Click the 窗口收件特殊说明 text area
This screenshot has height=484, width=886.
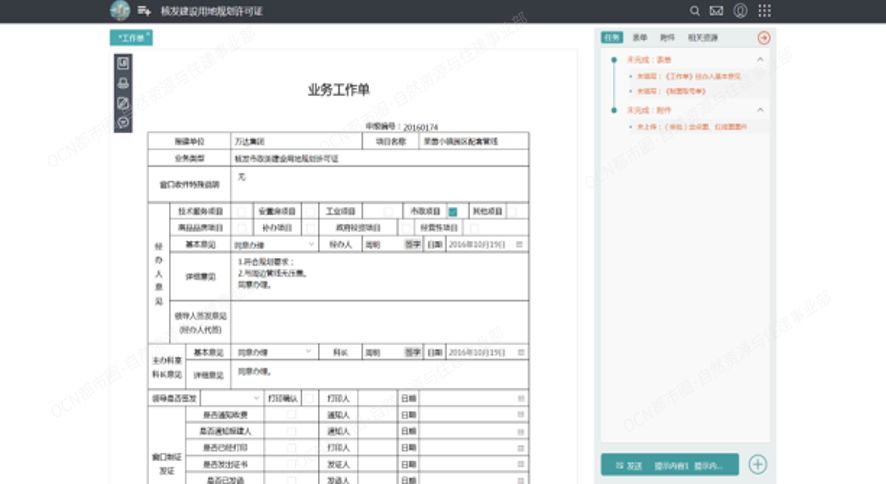coord(380,184)
